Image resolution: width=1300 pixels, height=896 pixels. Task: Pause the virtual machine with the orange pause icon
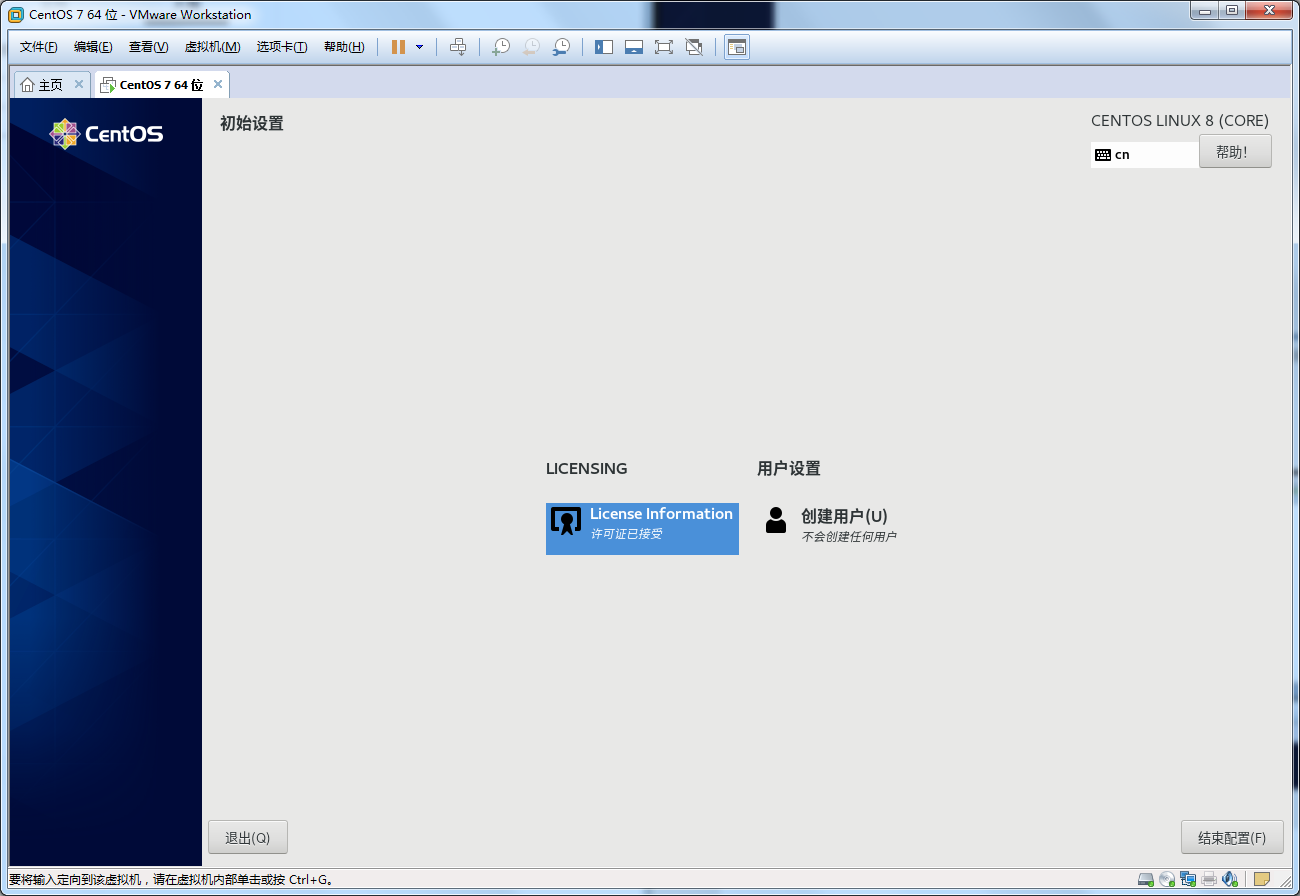coord(399,47)
